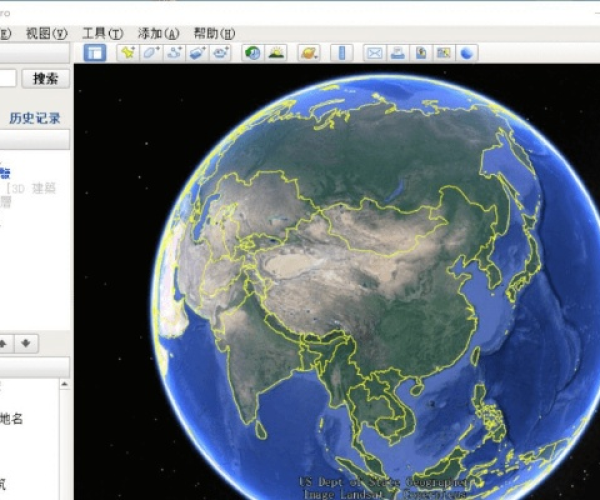Viewport: 600px width, 500px height.
Task: Click the record a tour icon
Action: tap(220, 53)
